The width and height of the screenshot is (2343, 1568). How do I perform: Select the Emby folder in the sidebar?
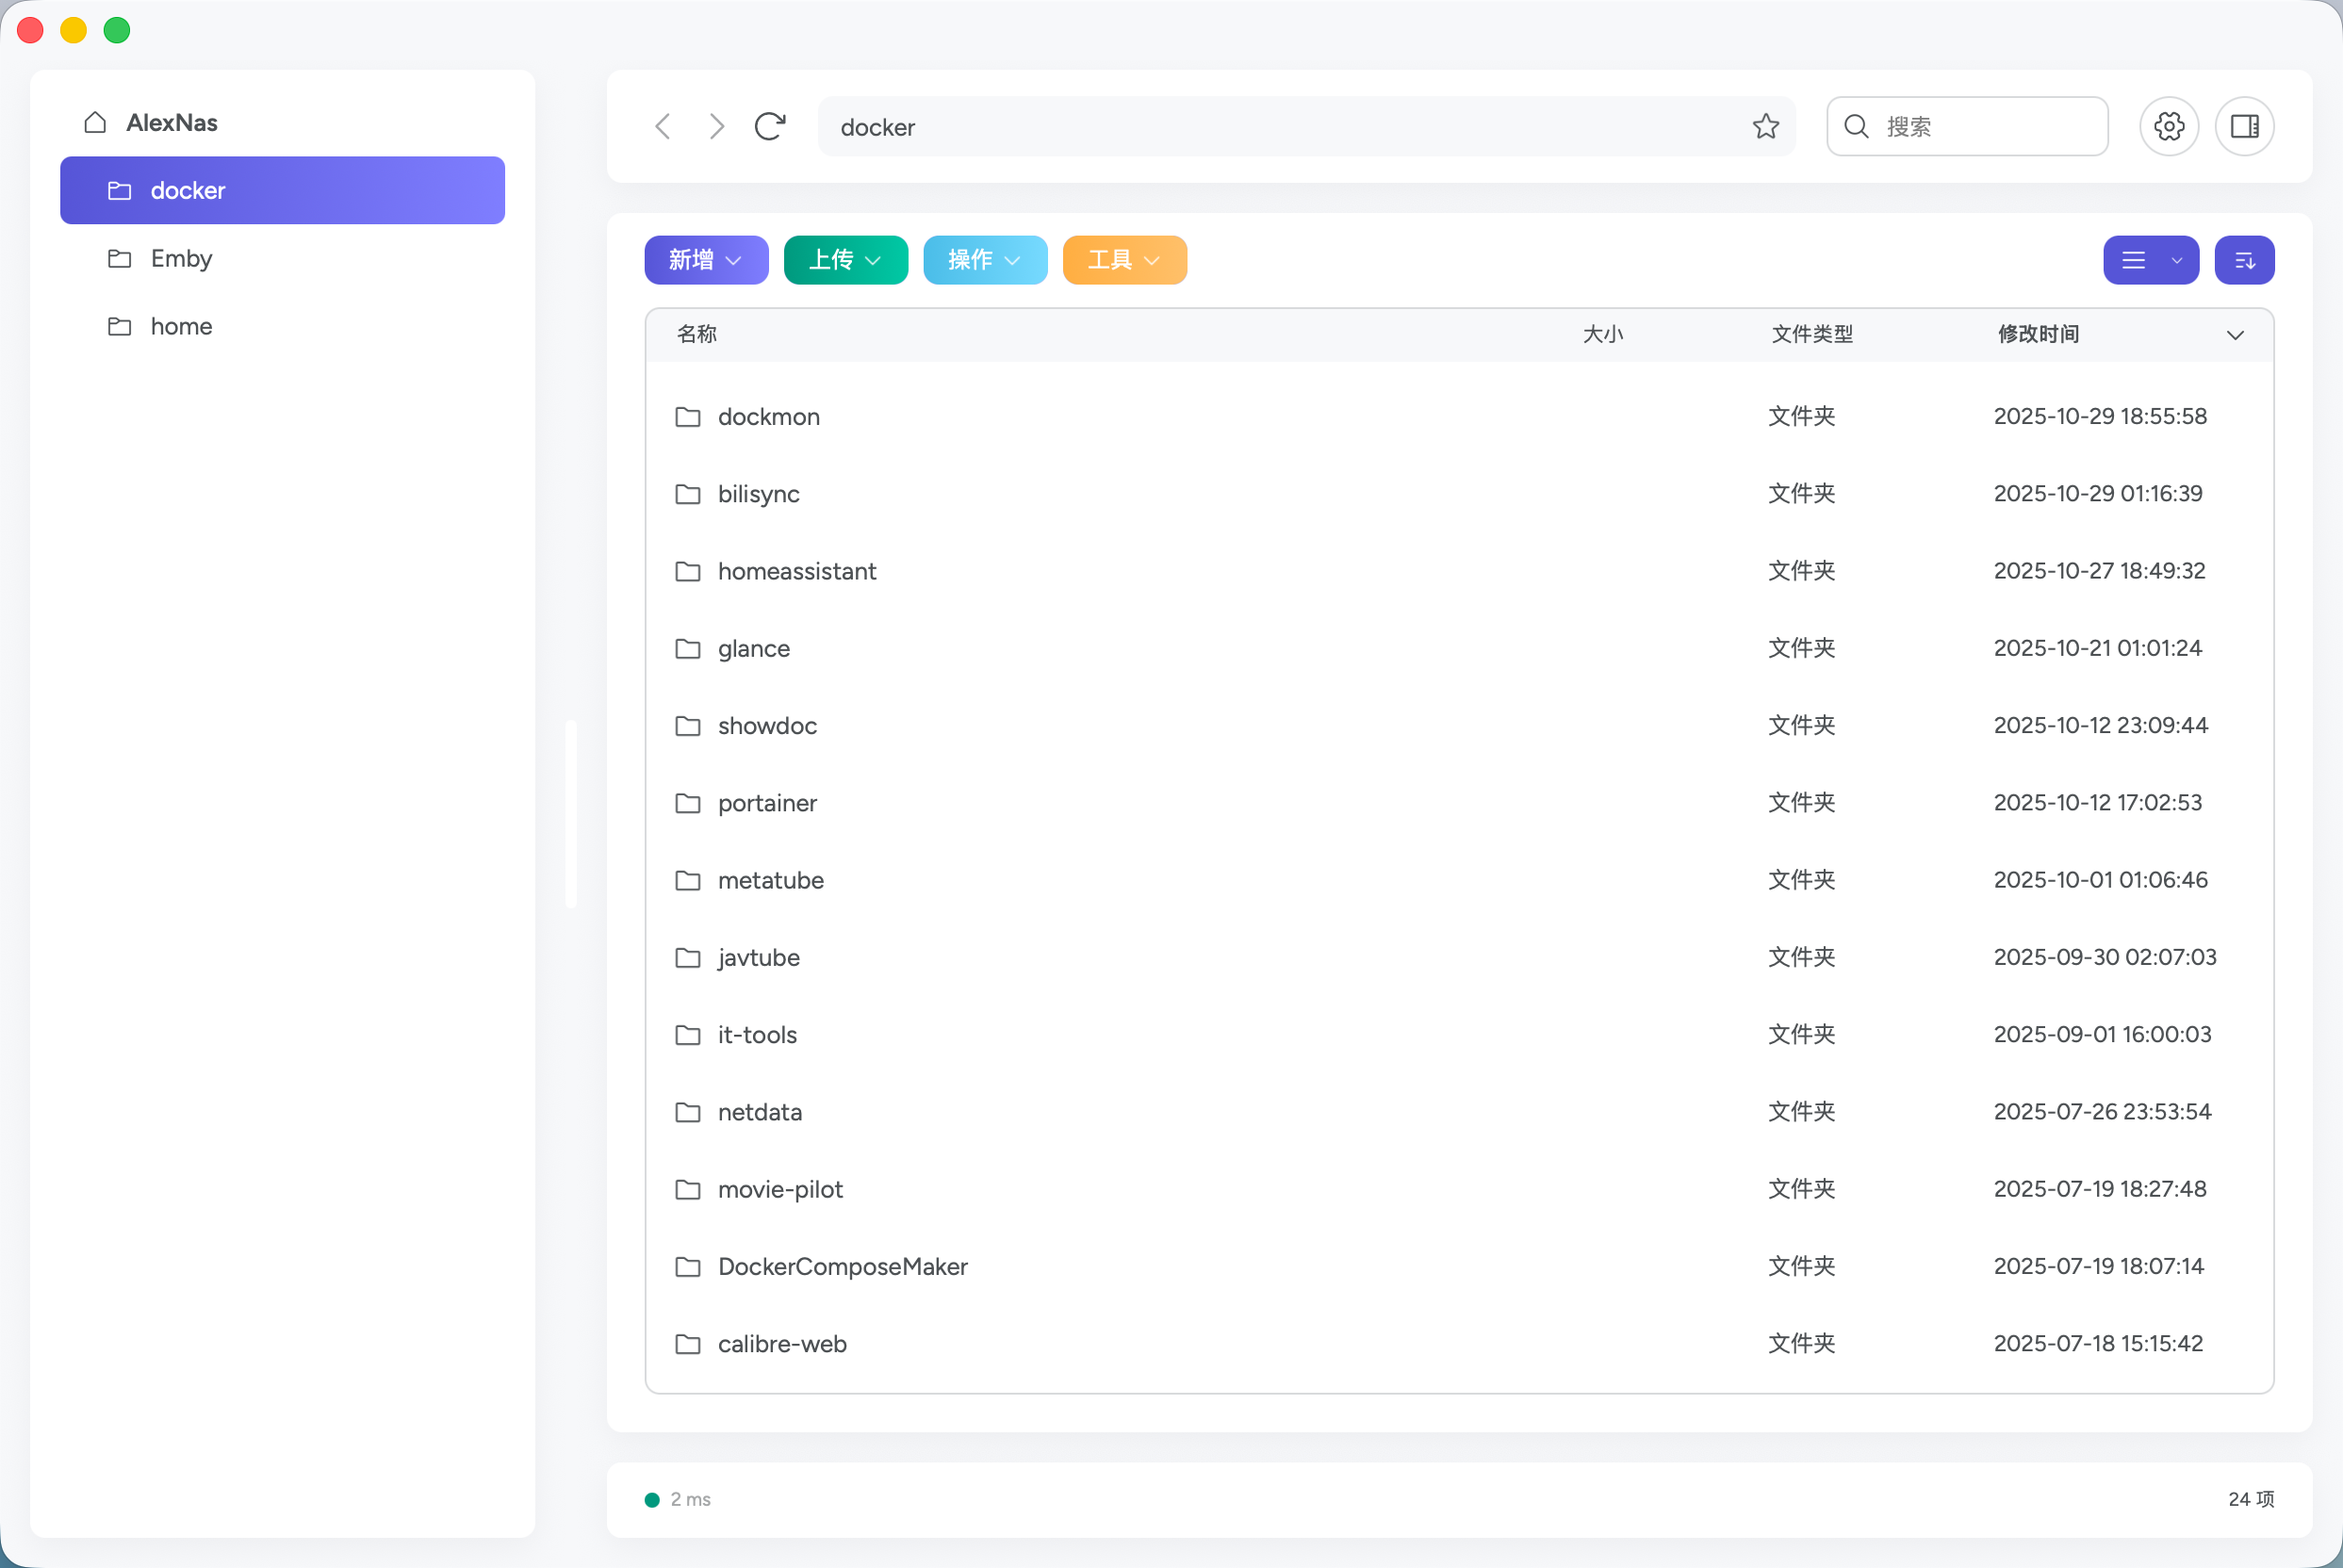[x=182, y=258]
